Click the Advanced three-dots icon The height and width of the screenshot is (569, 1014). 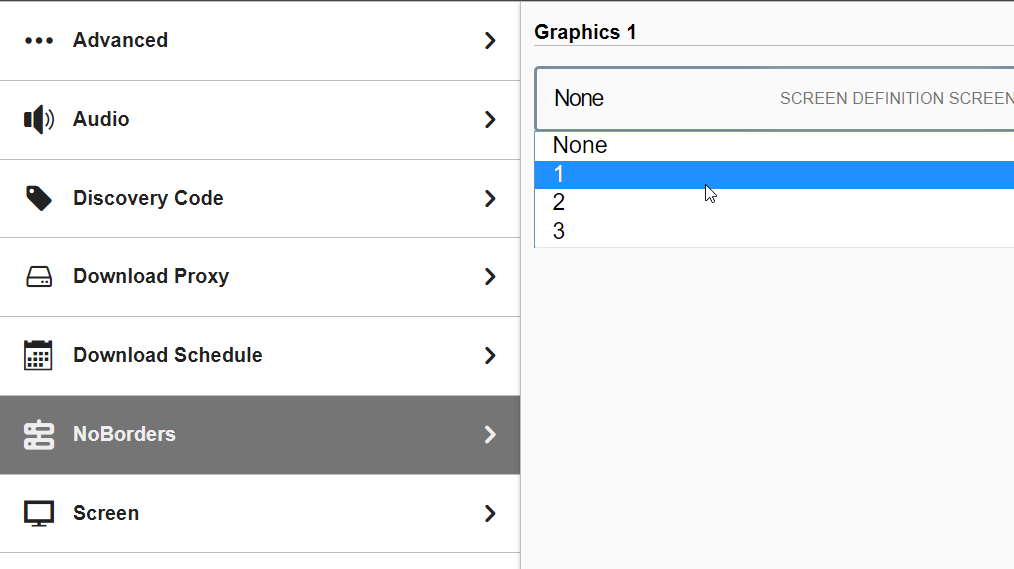(39, 41)
